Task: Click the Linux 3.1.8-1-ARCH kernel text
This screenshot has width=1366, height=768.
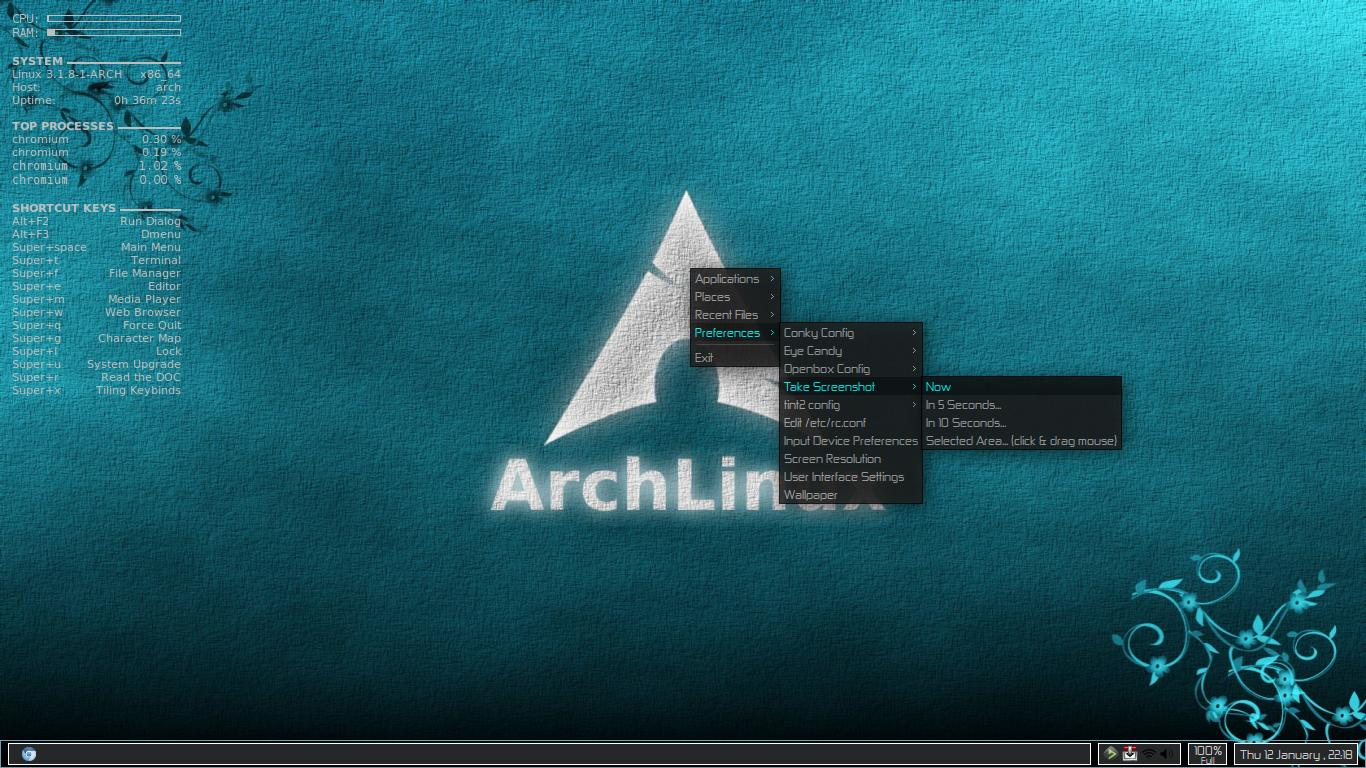Action: (x=67, y=74)
